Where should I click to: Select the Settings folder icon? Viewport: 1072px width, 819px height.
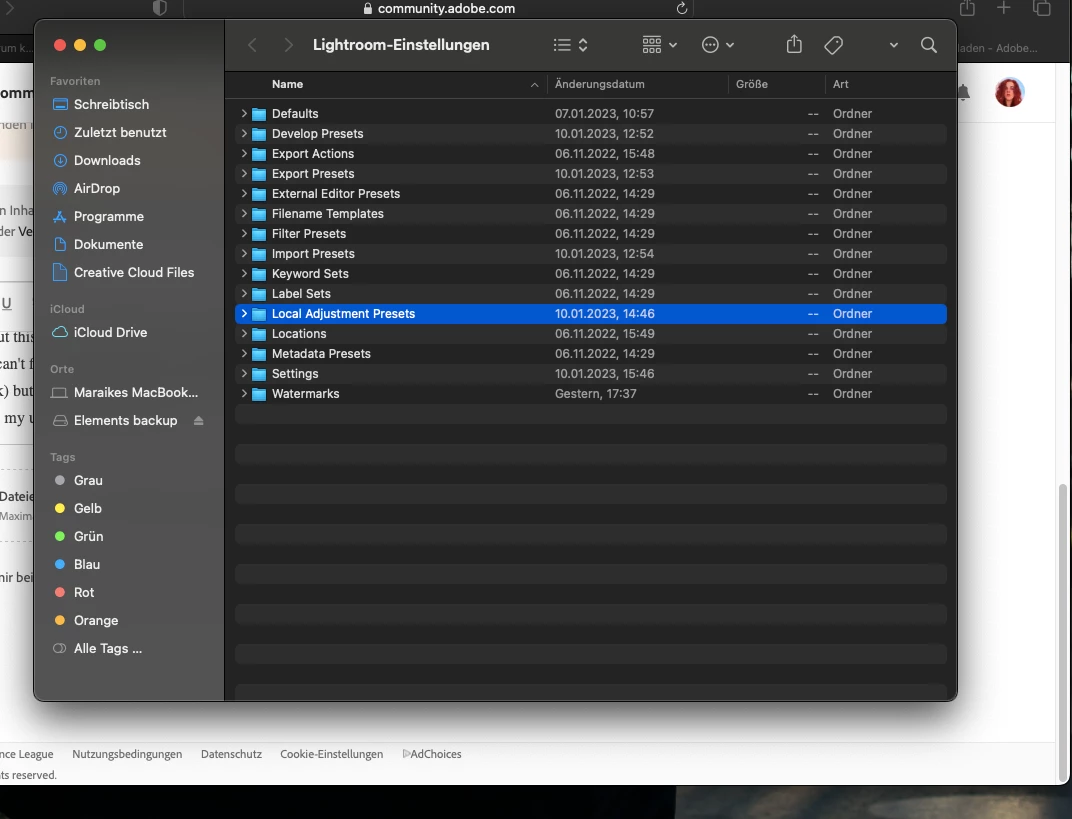(258, 374)
